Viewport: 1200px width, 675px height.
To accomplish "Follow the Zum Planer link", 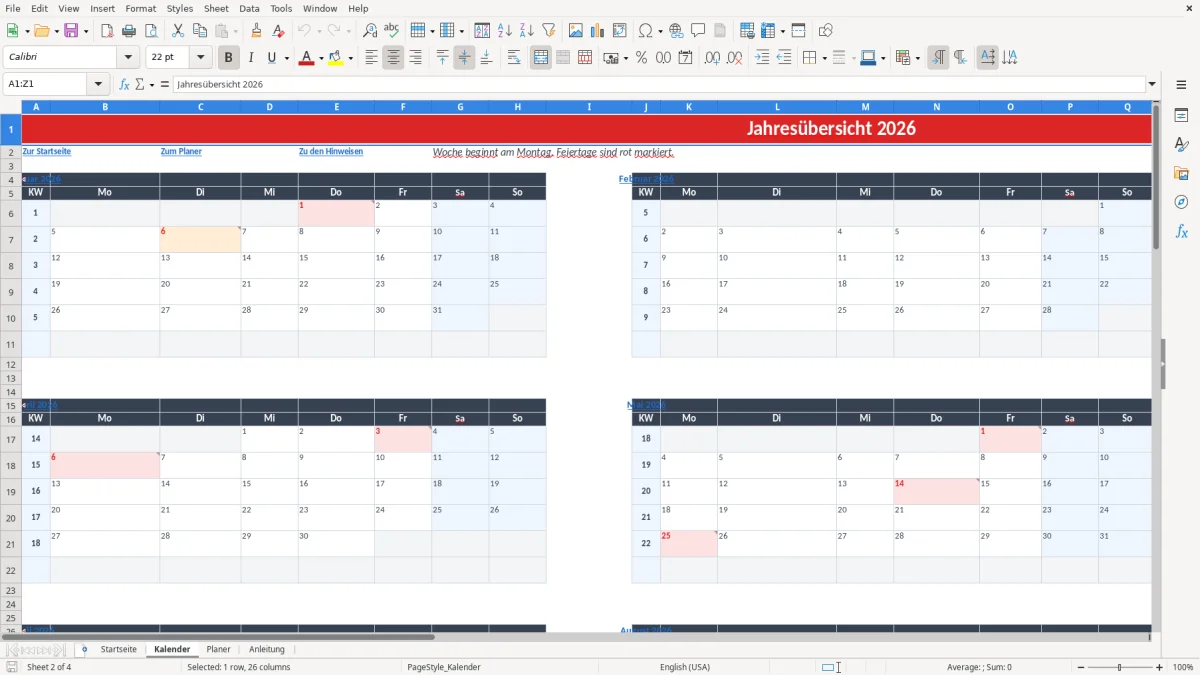I will 181,151.
